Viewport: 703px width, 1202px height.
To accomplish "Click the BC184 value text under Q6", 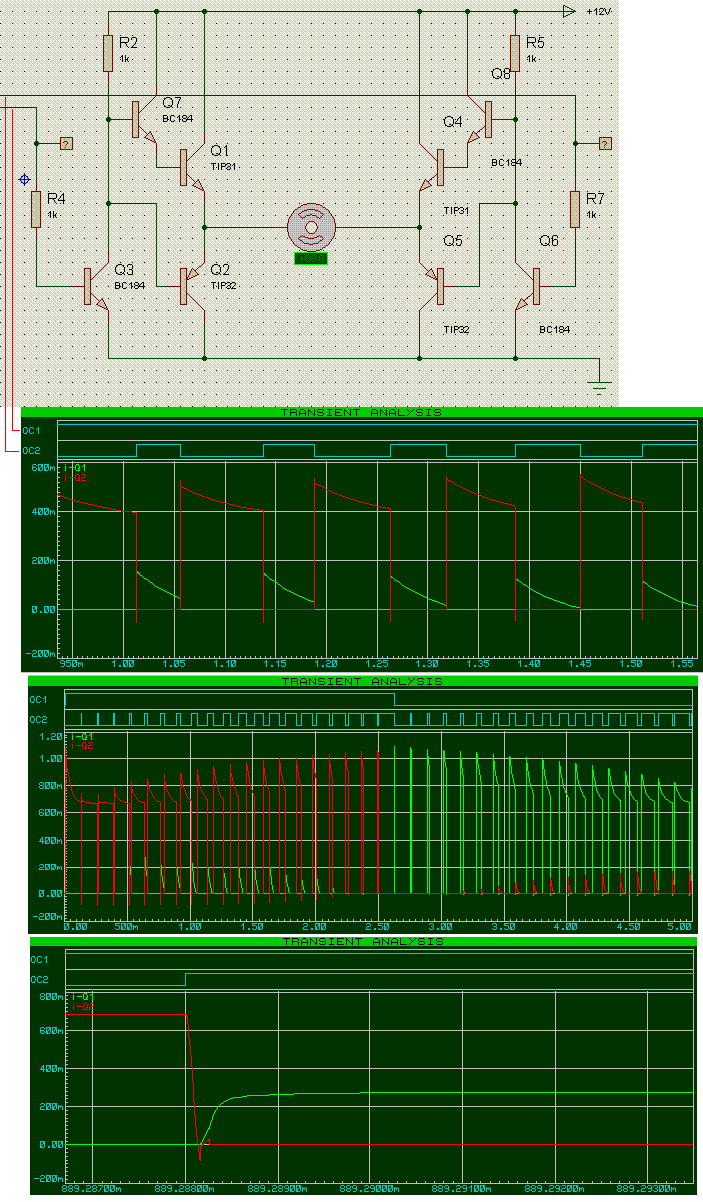I will [553, 329].
